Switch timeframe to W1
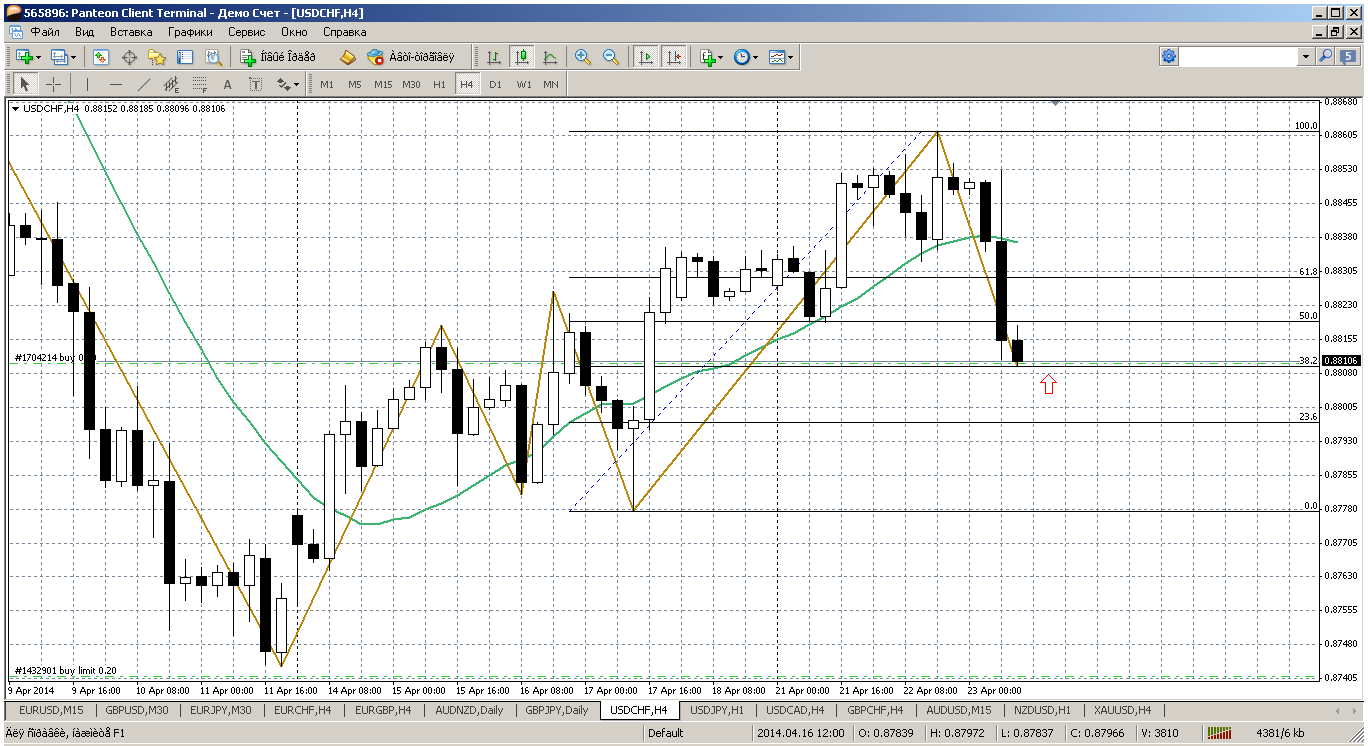The height and width of the screenshot is (746, 1368). coord(523,84)
